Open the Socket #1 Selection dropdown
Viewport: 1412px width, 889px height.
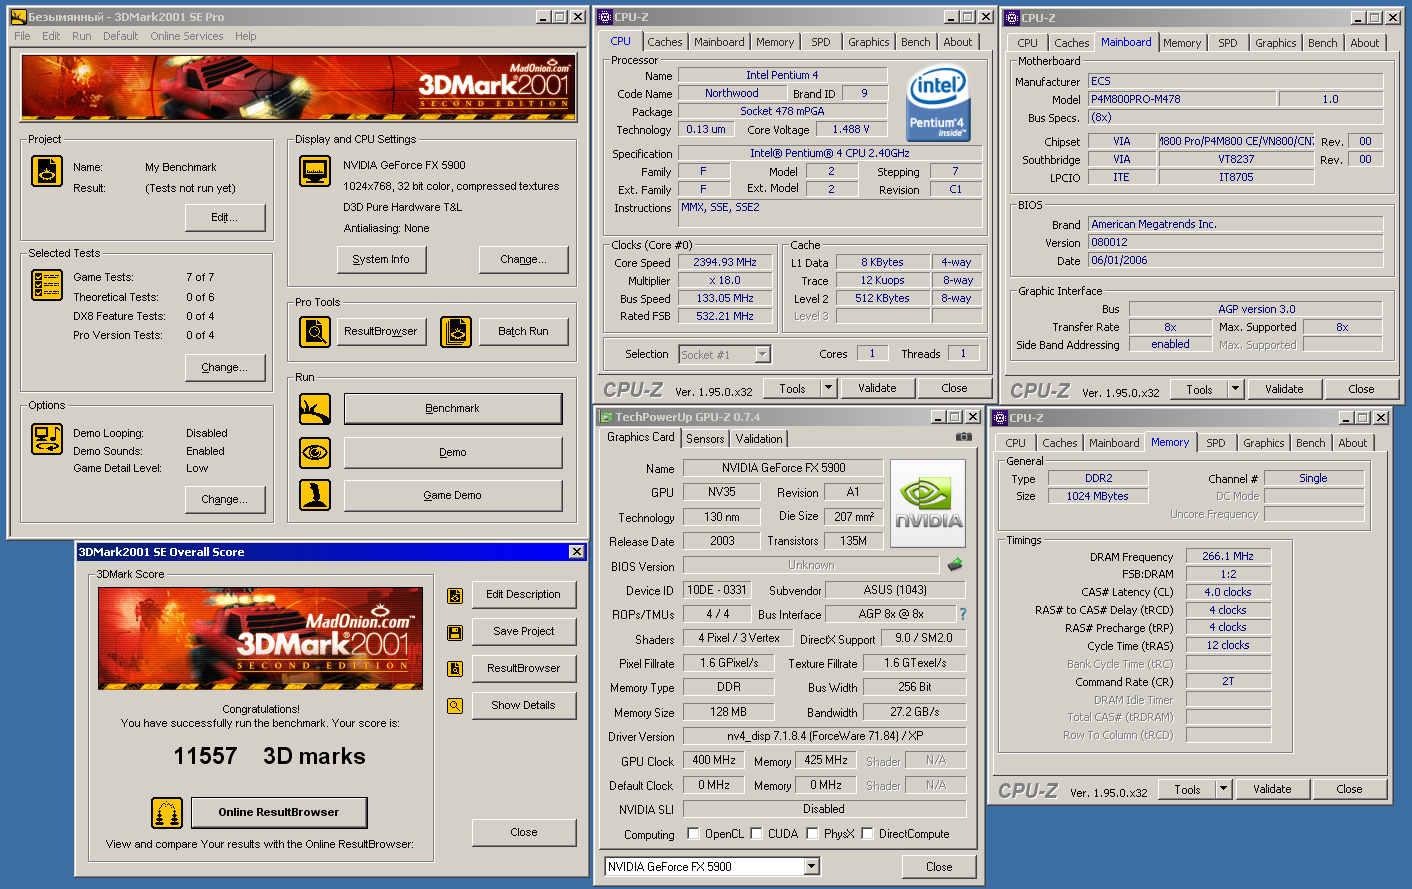pyautogui.click(x=763, y=354)
